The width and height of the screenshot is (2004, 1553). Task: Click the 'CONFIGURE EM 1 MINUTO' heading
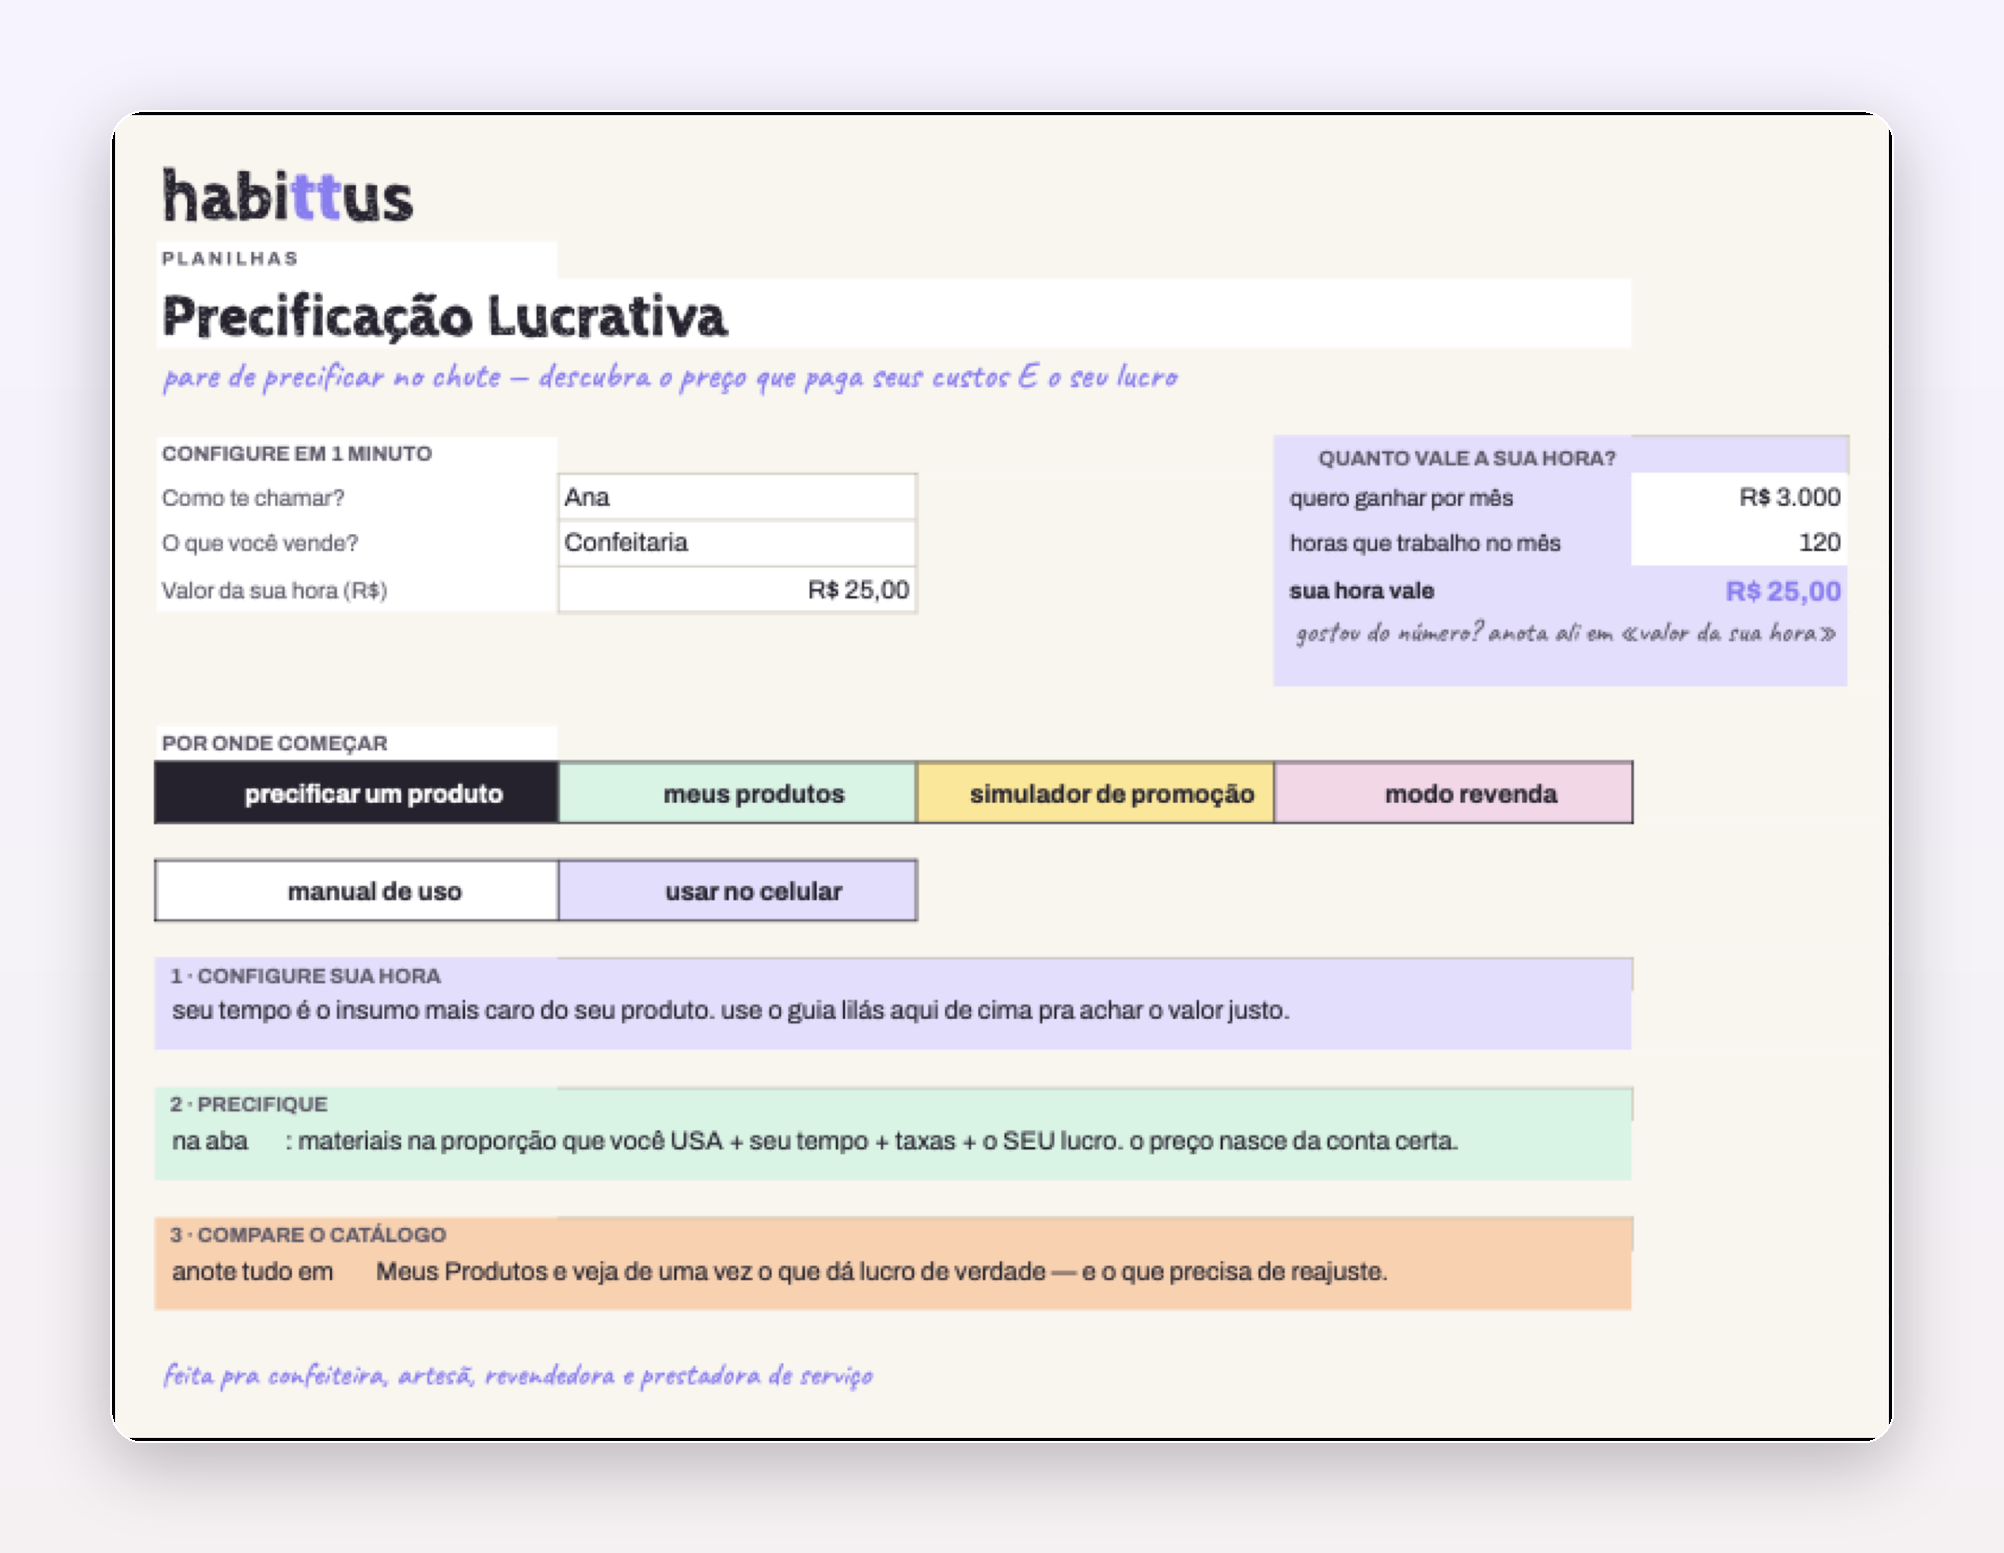click(x=297, y=453)
